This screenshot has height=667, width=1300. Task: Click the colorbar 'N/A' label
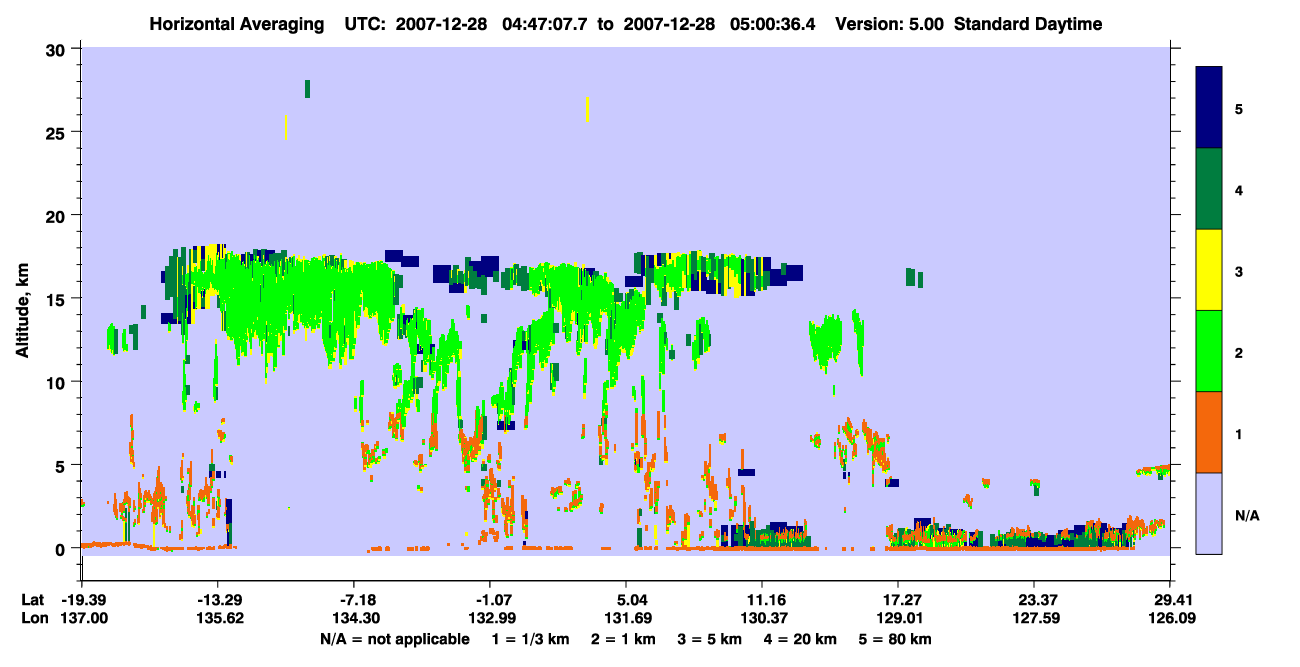pos(1247,515)
